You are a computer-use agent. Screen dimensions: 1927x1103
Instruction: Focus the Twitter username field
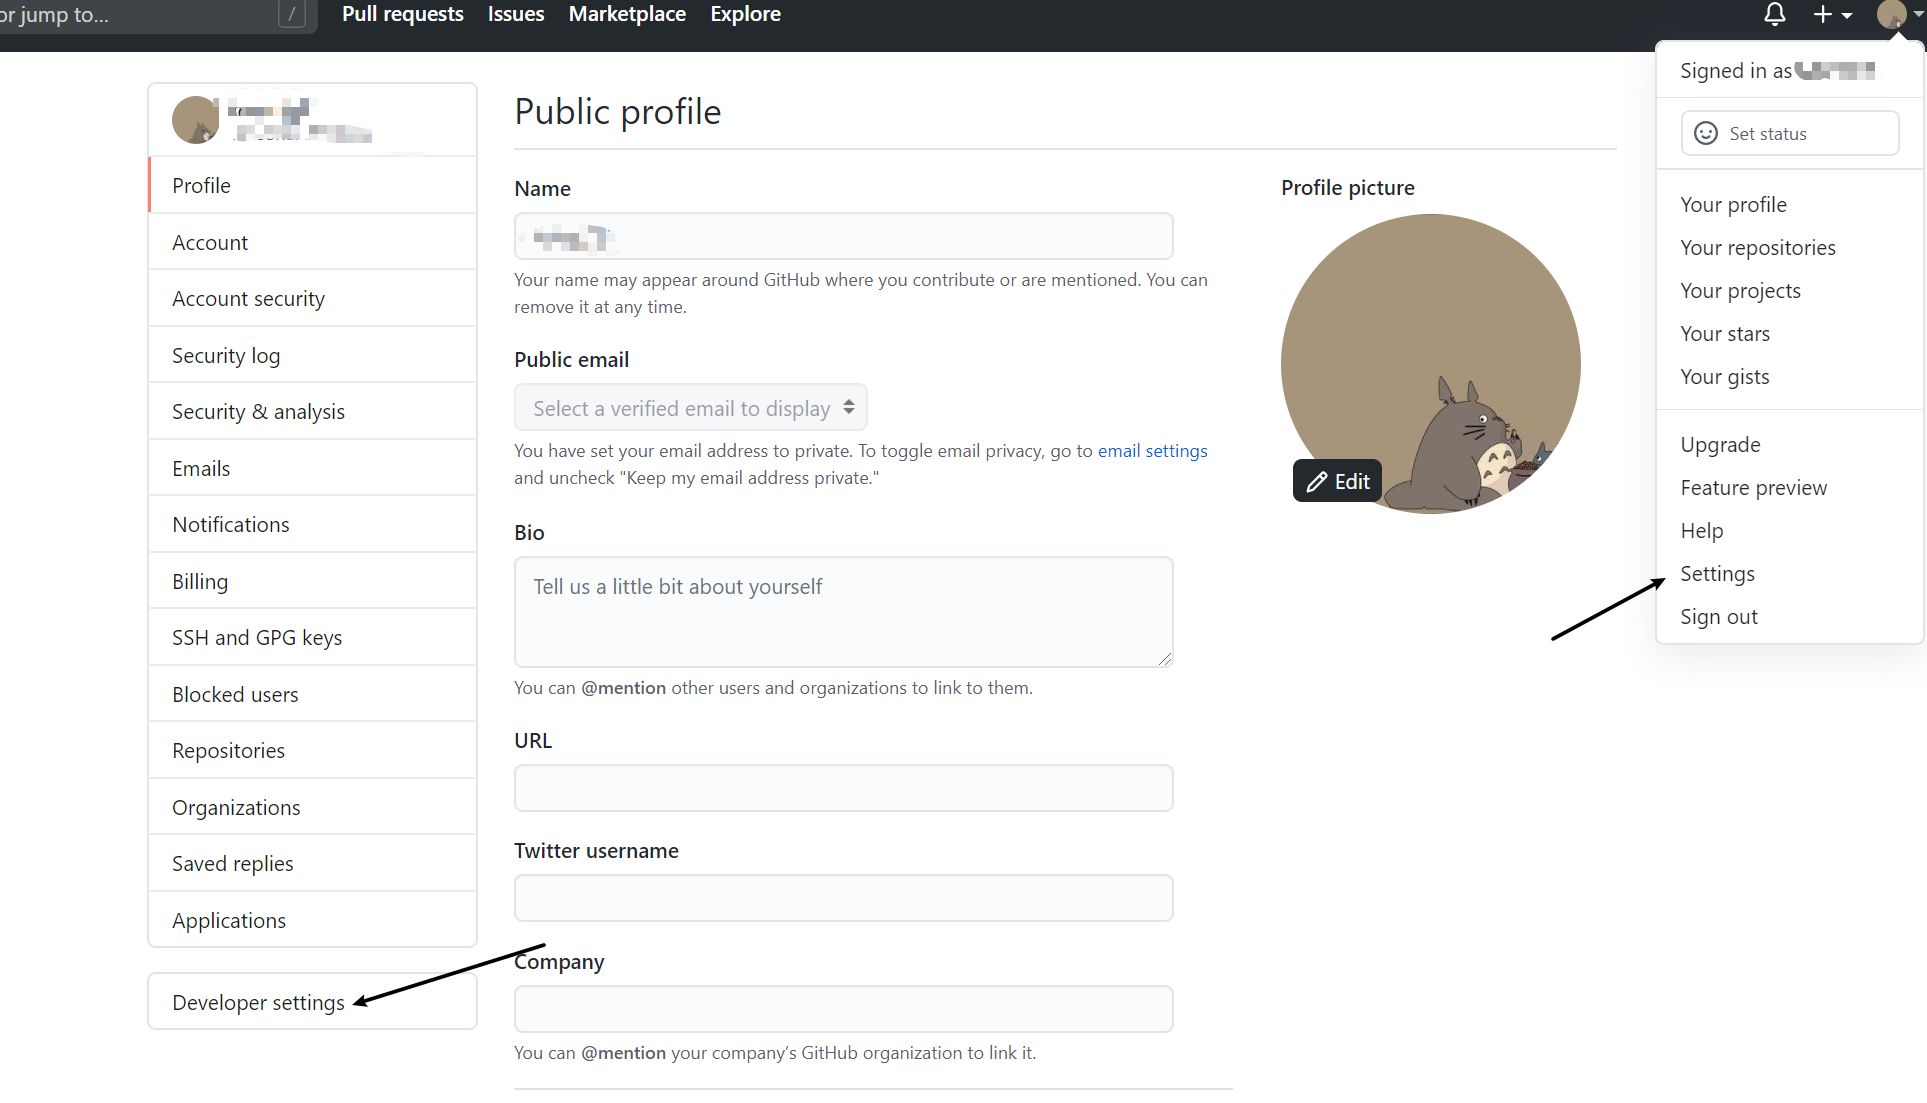[843, 898]
